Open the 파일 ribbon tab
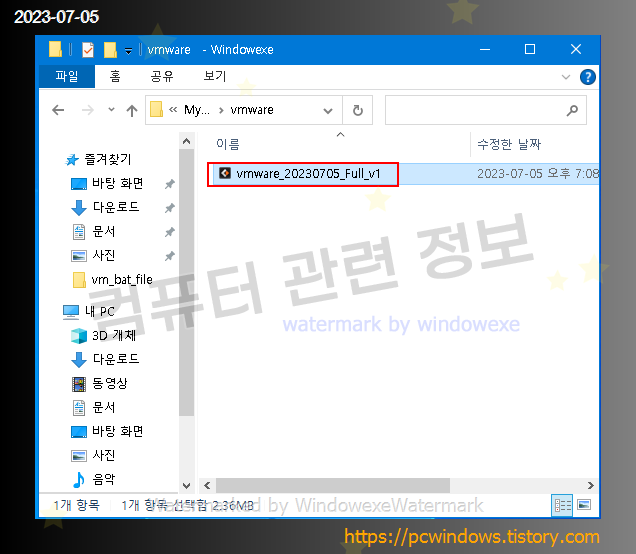The width and height of the screenshot is (636, 554). click(67, 76)
